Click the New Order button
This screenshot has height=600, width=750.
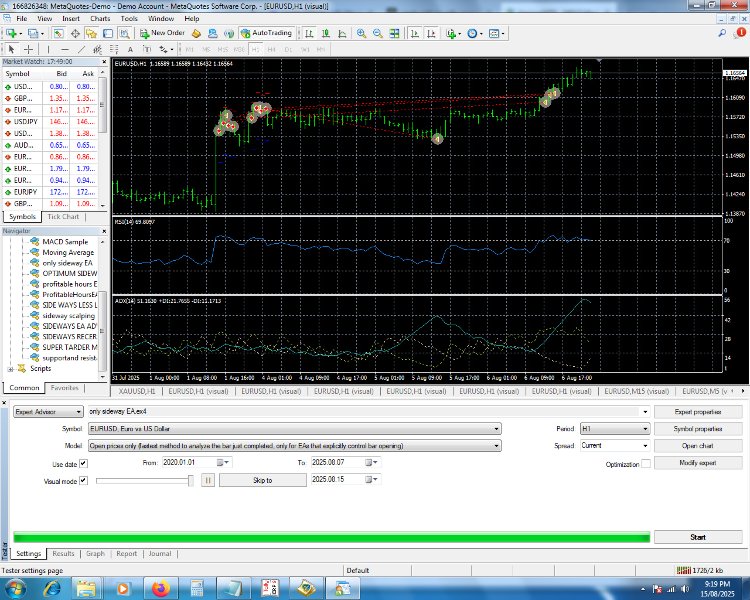point(162,33)
